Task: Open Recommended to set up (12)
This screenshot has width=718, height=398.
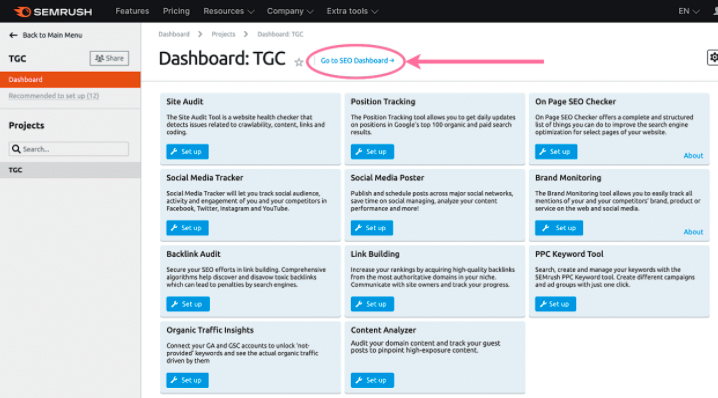Action: (54, 96)
